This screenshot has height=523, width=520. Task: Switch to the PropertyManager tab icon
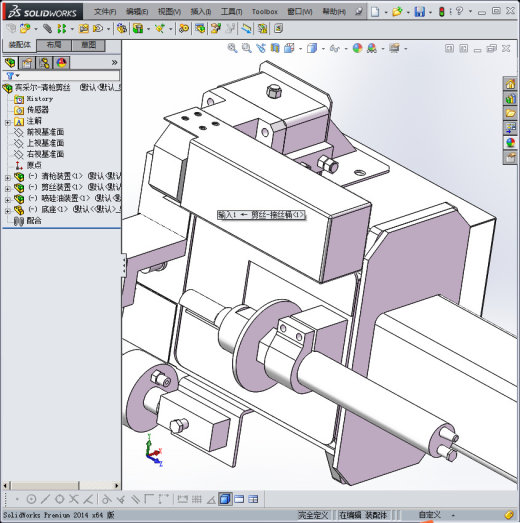pos(27,63)
